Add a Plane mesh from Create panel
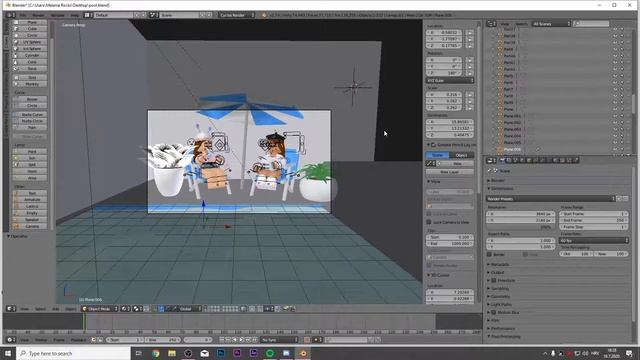This screenshot has height=360, width=640. tap(30, 22)
